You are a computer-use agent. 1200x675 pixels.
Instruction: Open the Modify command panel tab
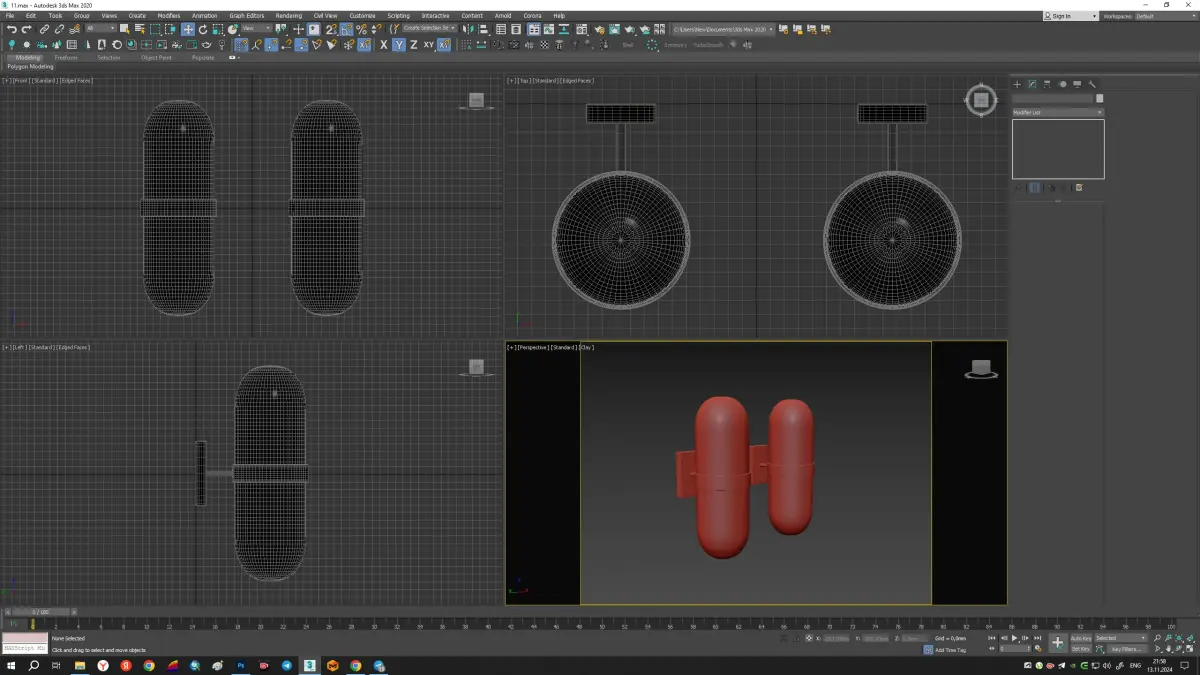1032,84
